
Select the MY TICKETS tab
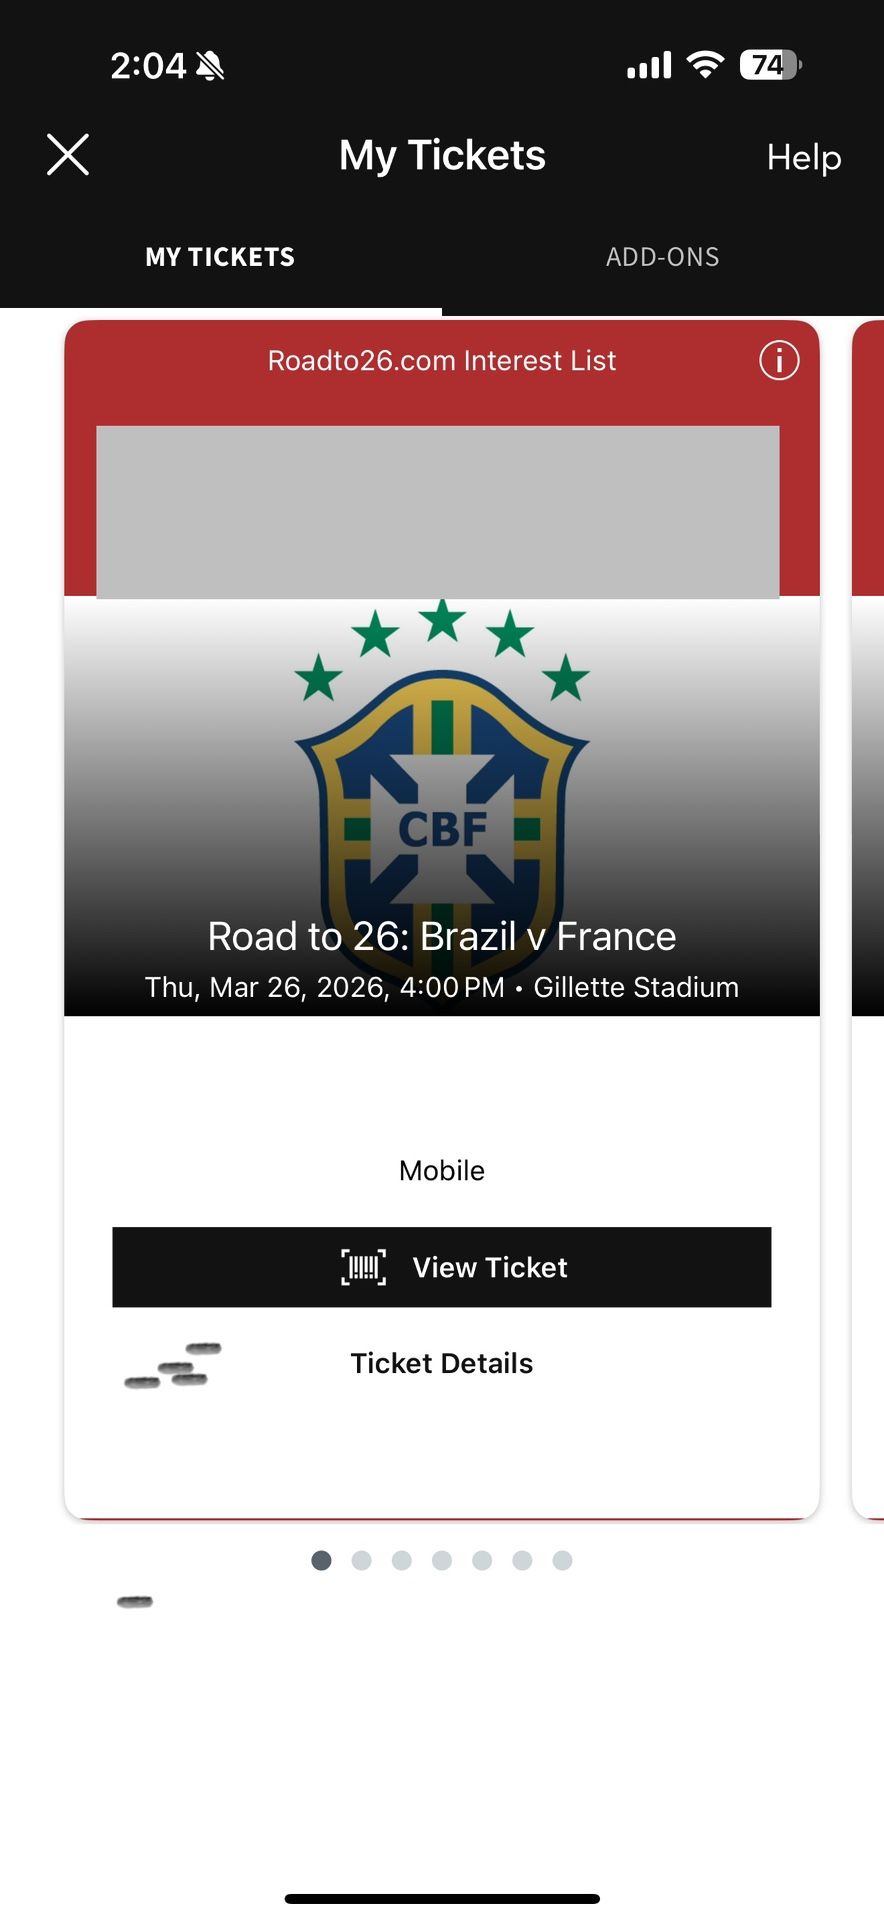[x=220, y=256]
